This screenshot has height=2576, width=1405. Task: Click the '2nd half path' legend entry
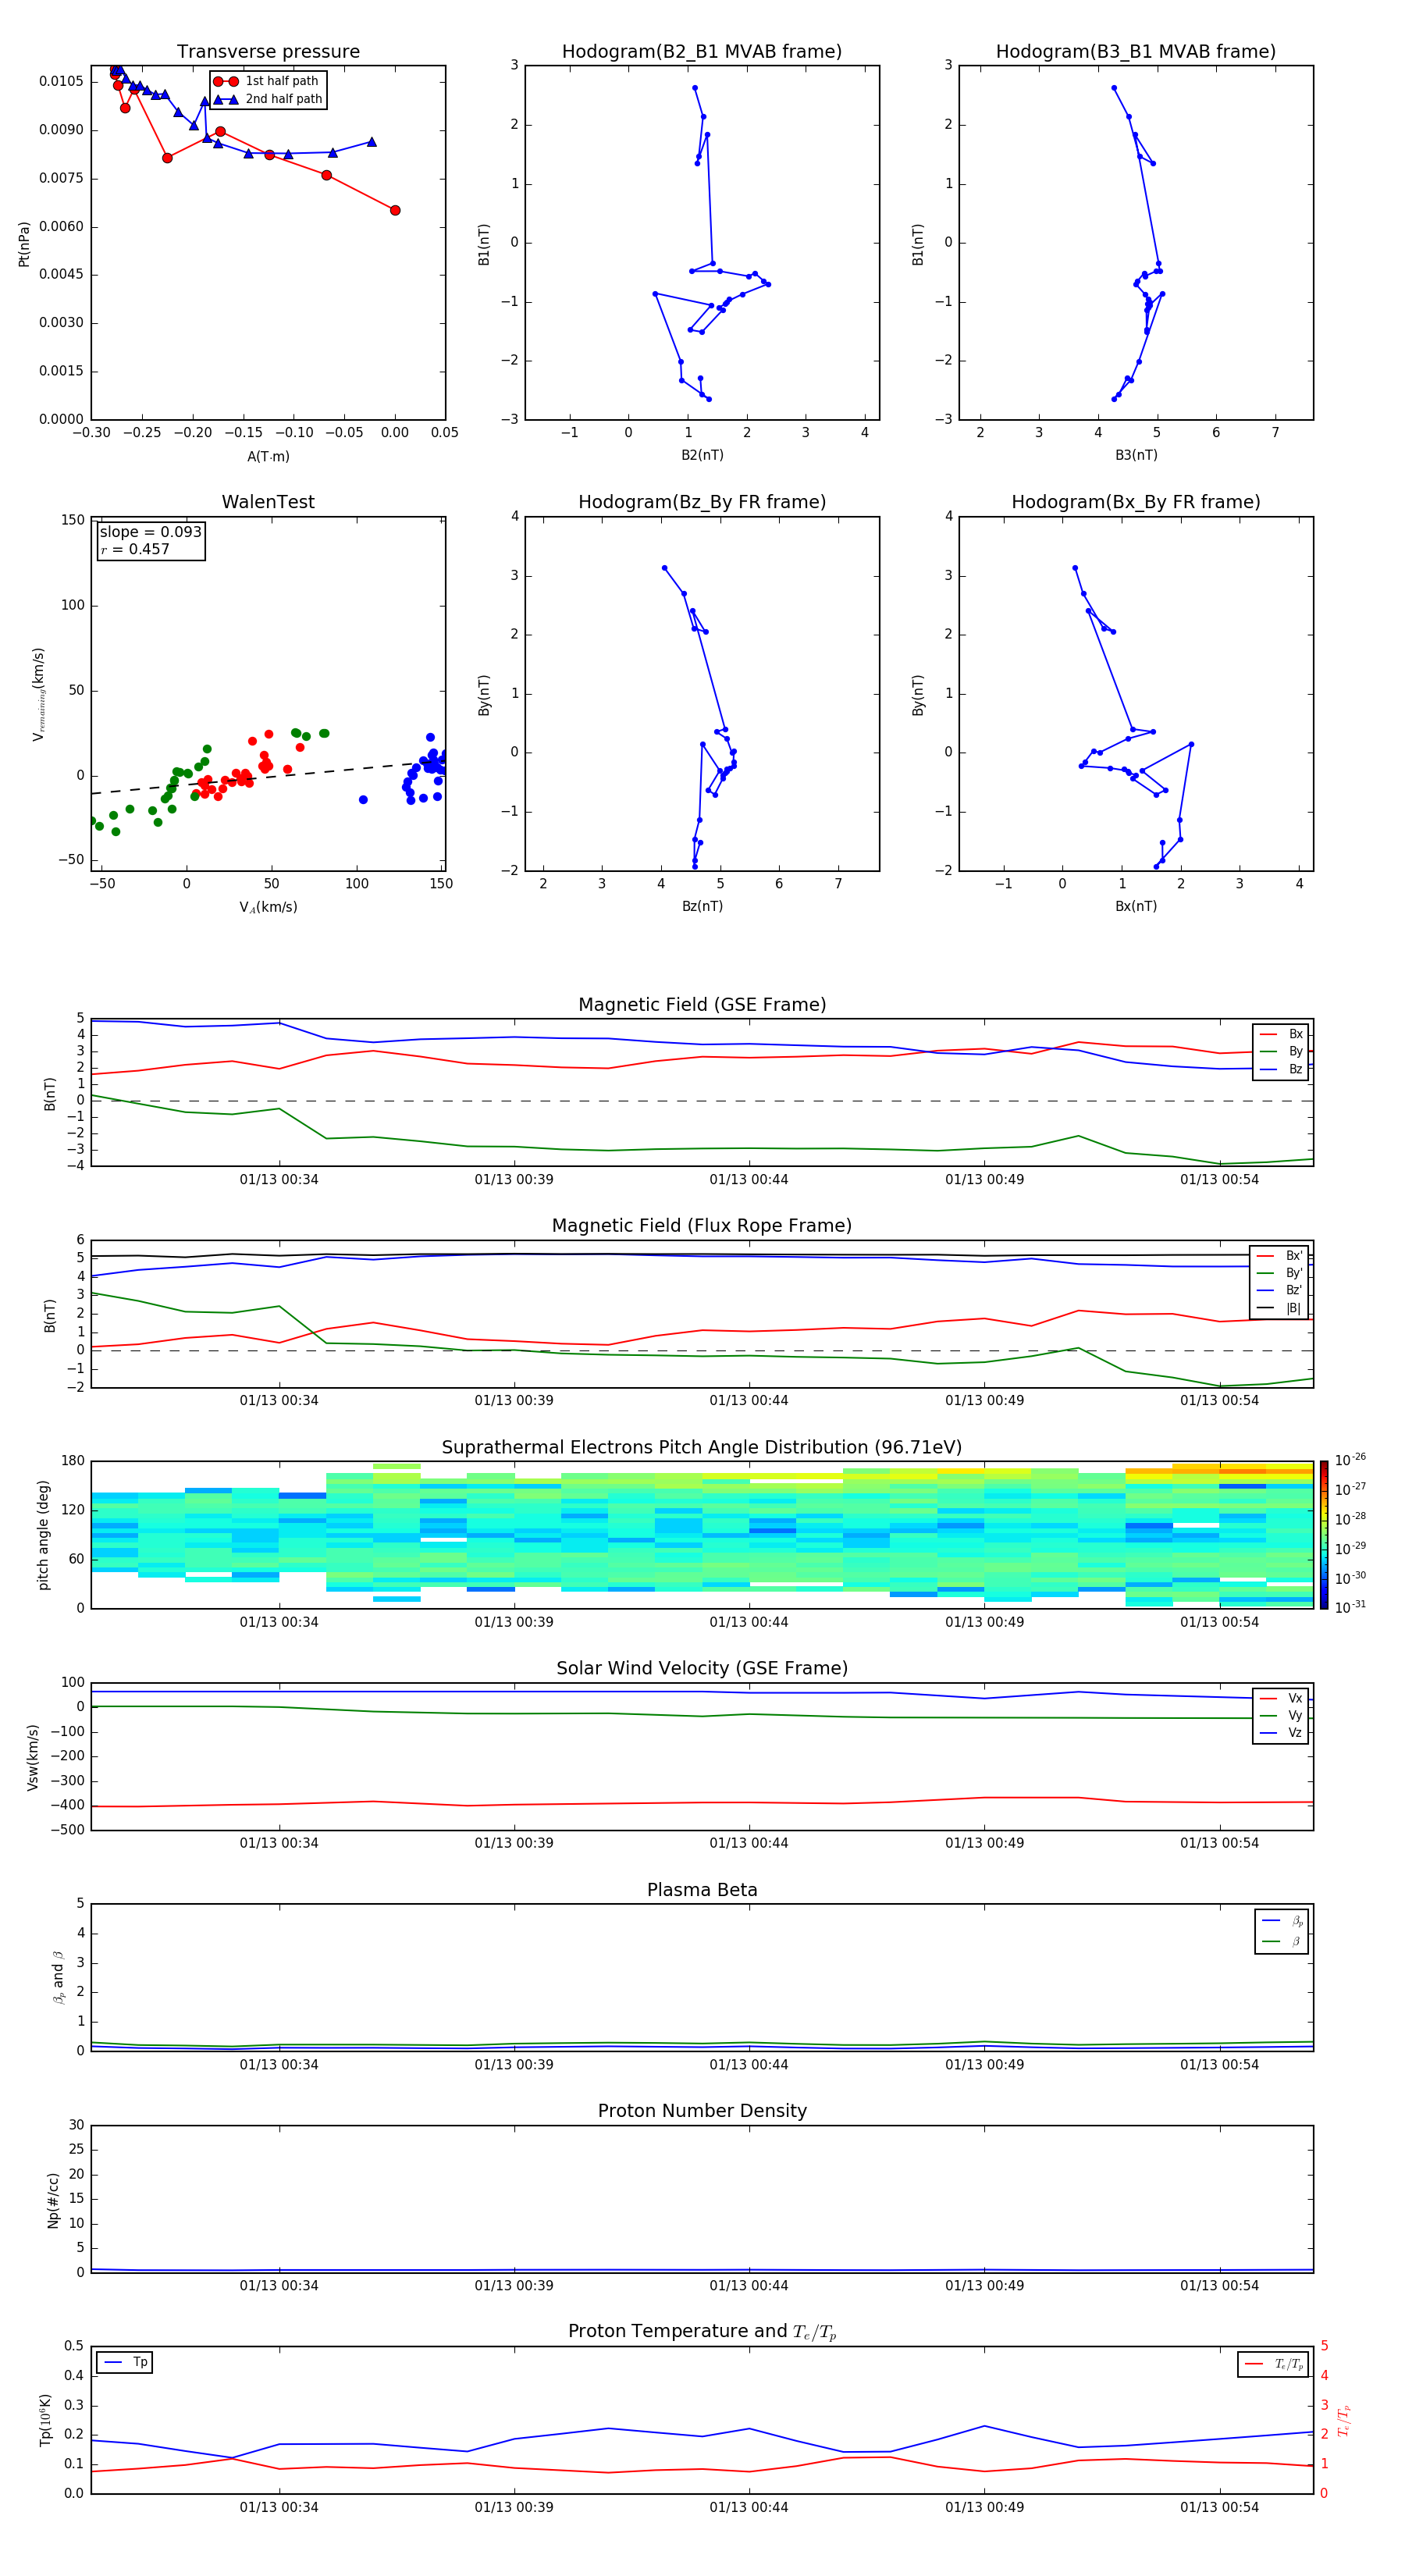click(267, 99)
